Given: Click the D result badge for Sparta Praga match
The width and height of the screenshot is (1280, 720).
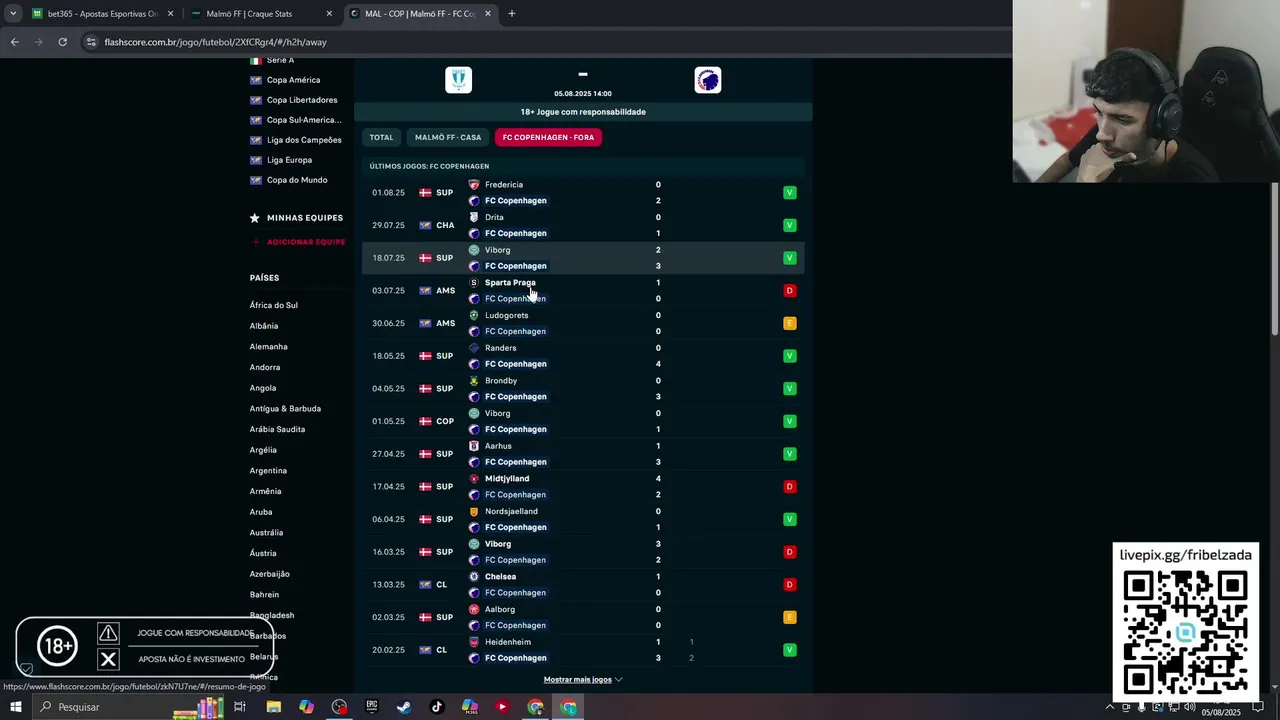Looking at the screenshot, I should [x=789, y=291].
